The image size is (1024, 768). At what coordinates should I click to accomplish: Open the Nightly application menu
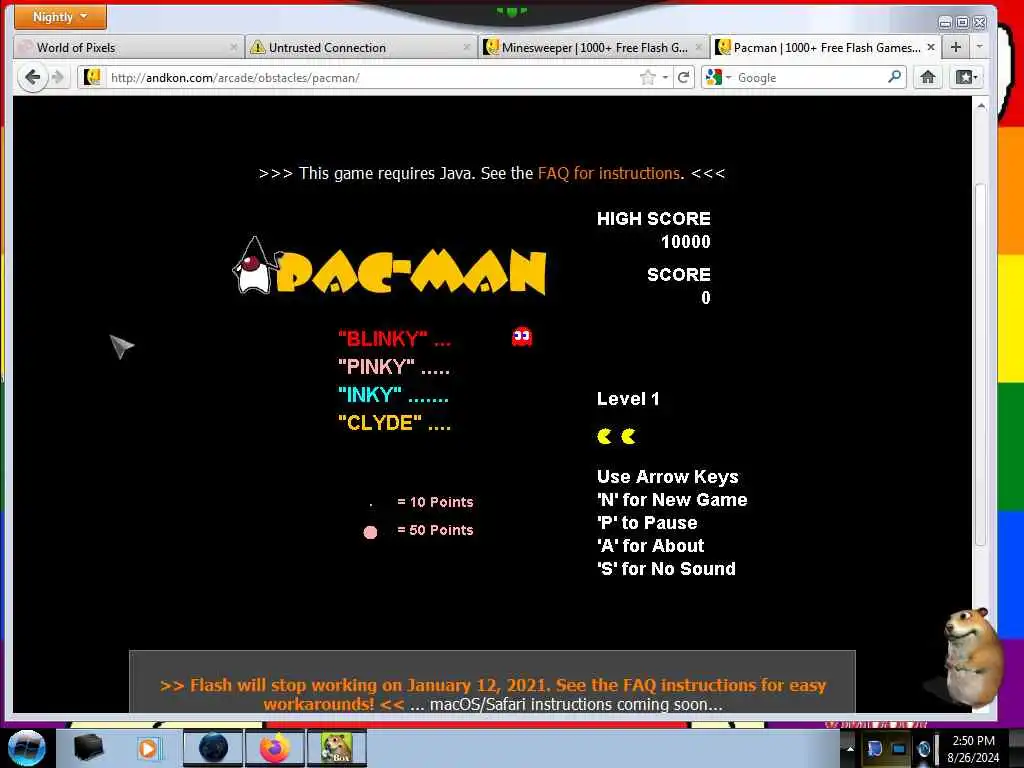(59, 17)
